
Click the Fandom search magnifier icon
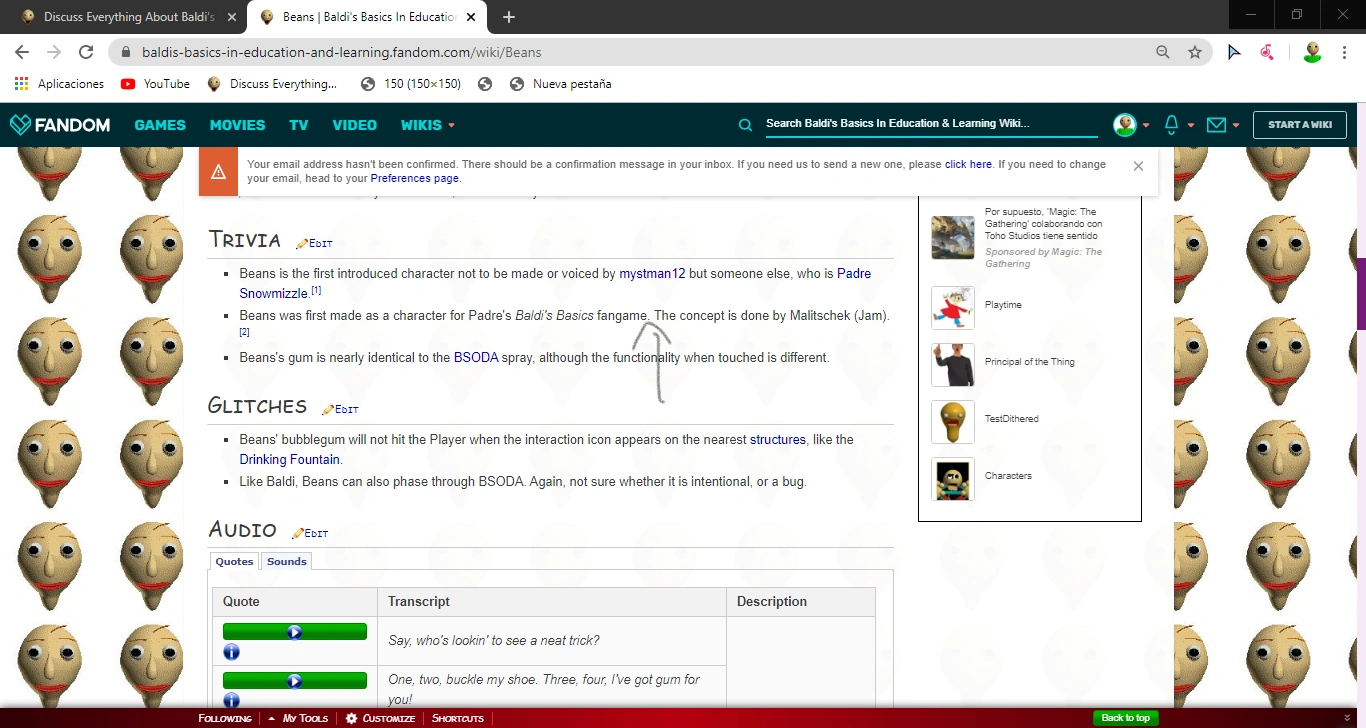pos(745,125)
